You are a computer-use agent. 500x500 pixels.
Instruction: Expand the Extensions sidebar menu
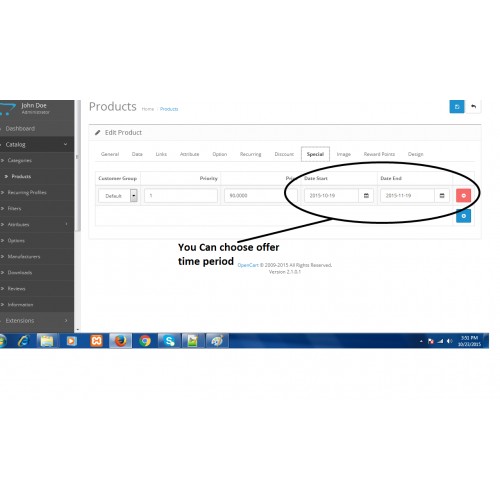point(37,320)
